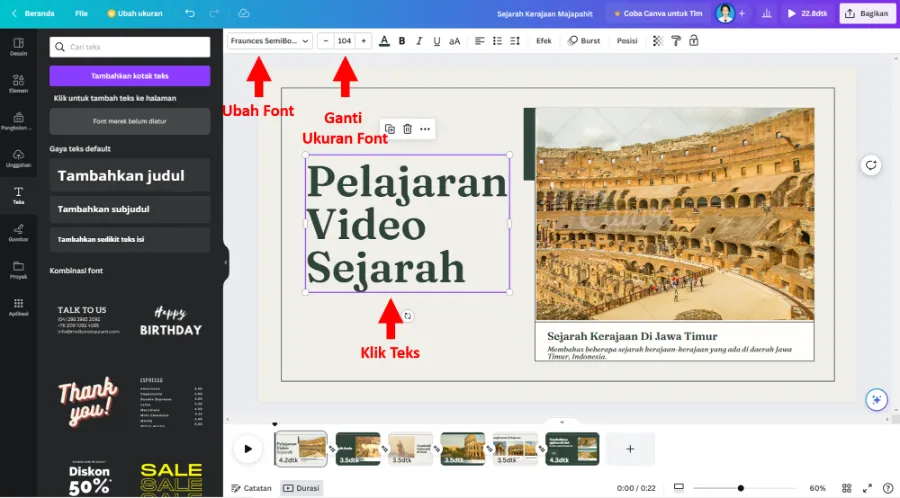The width and height of the screenshot is (900, 498).
Task: Click the rotate handle below the text
Action: point(408,316)
